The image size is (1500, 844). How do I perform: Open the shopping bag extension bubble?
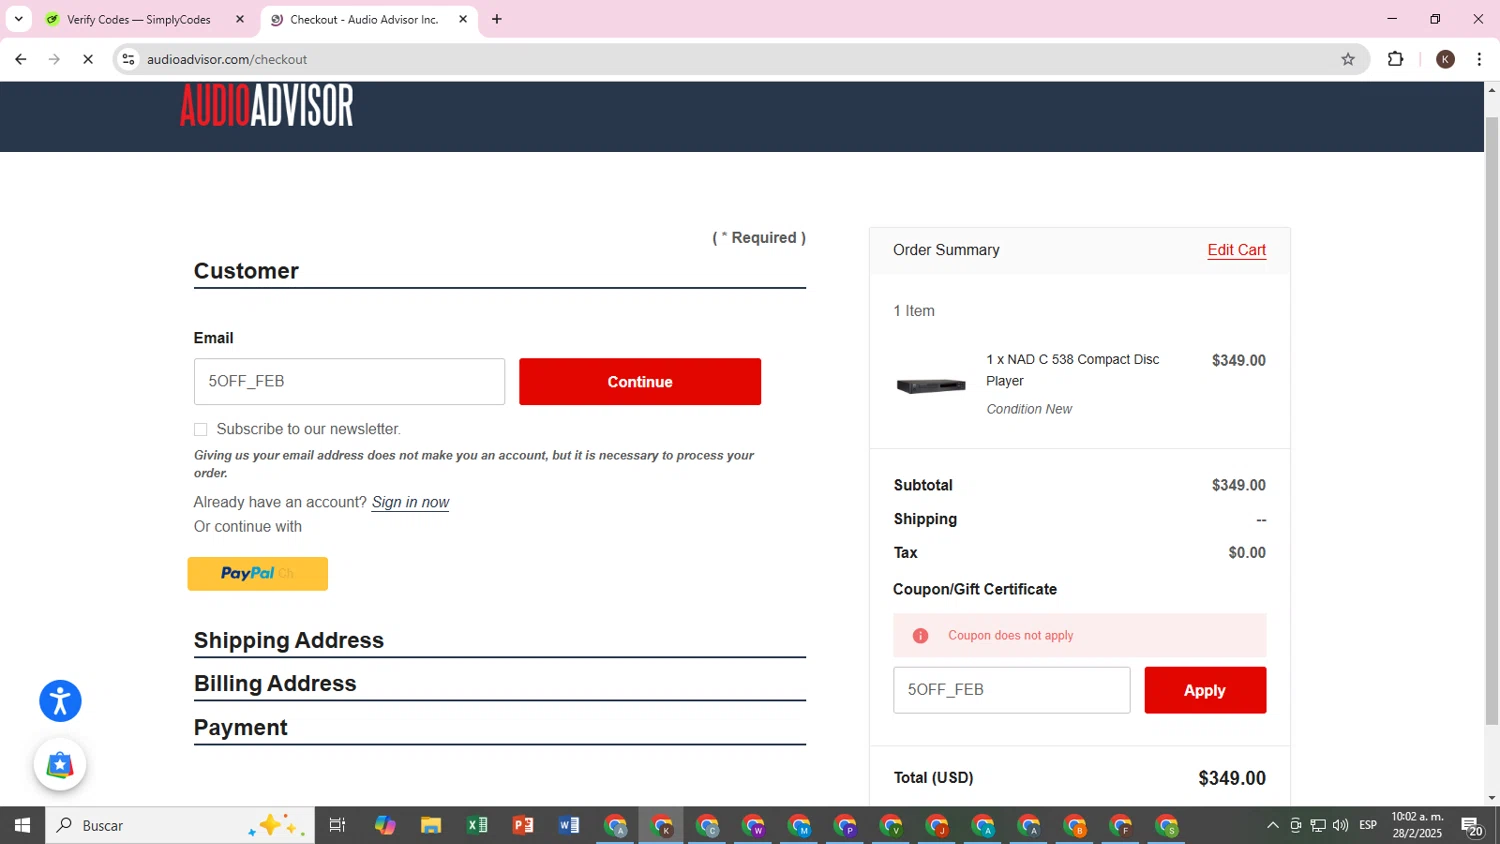click(60, 765)
